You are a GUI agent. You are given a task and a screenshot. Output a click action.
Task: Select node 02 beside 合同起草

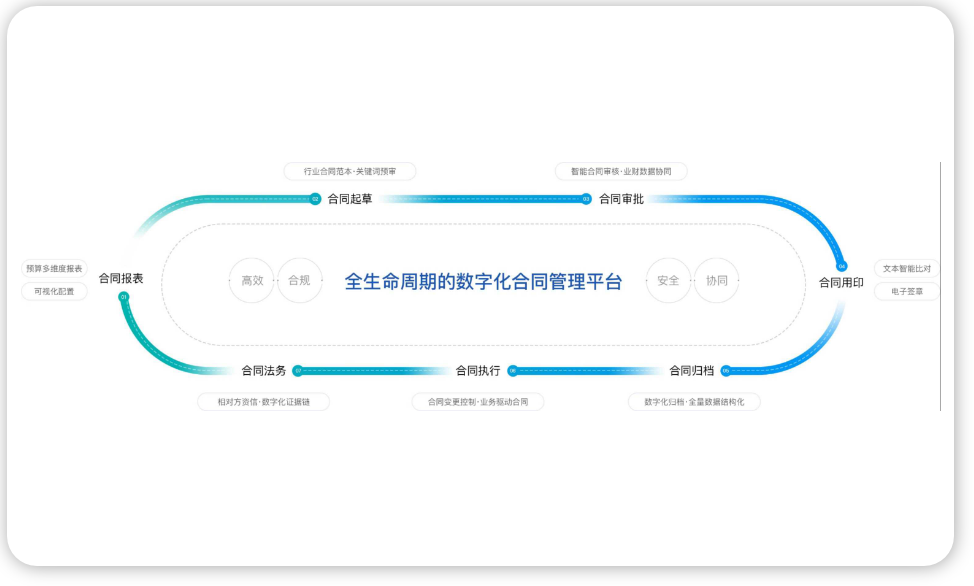[x=316, y=199]
